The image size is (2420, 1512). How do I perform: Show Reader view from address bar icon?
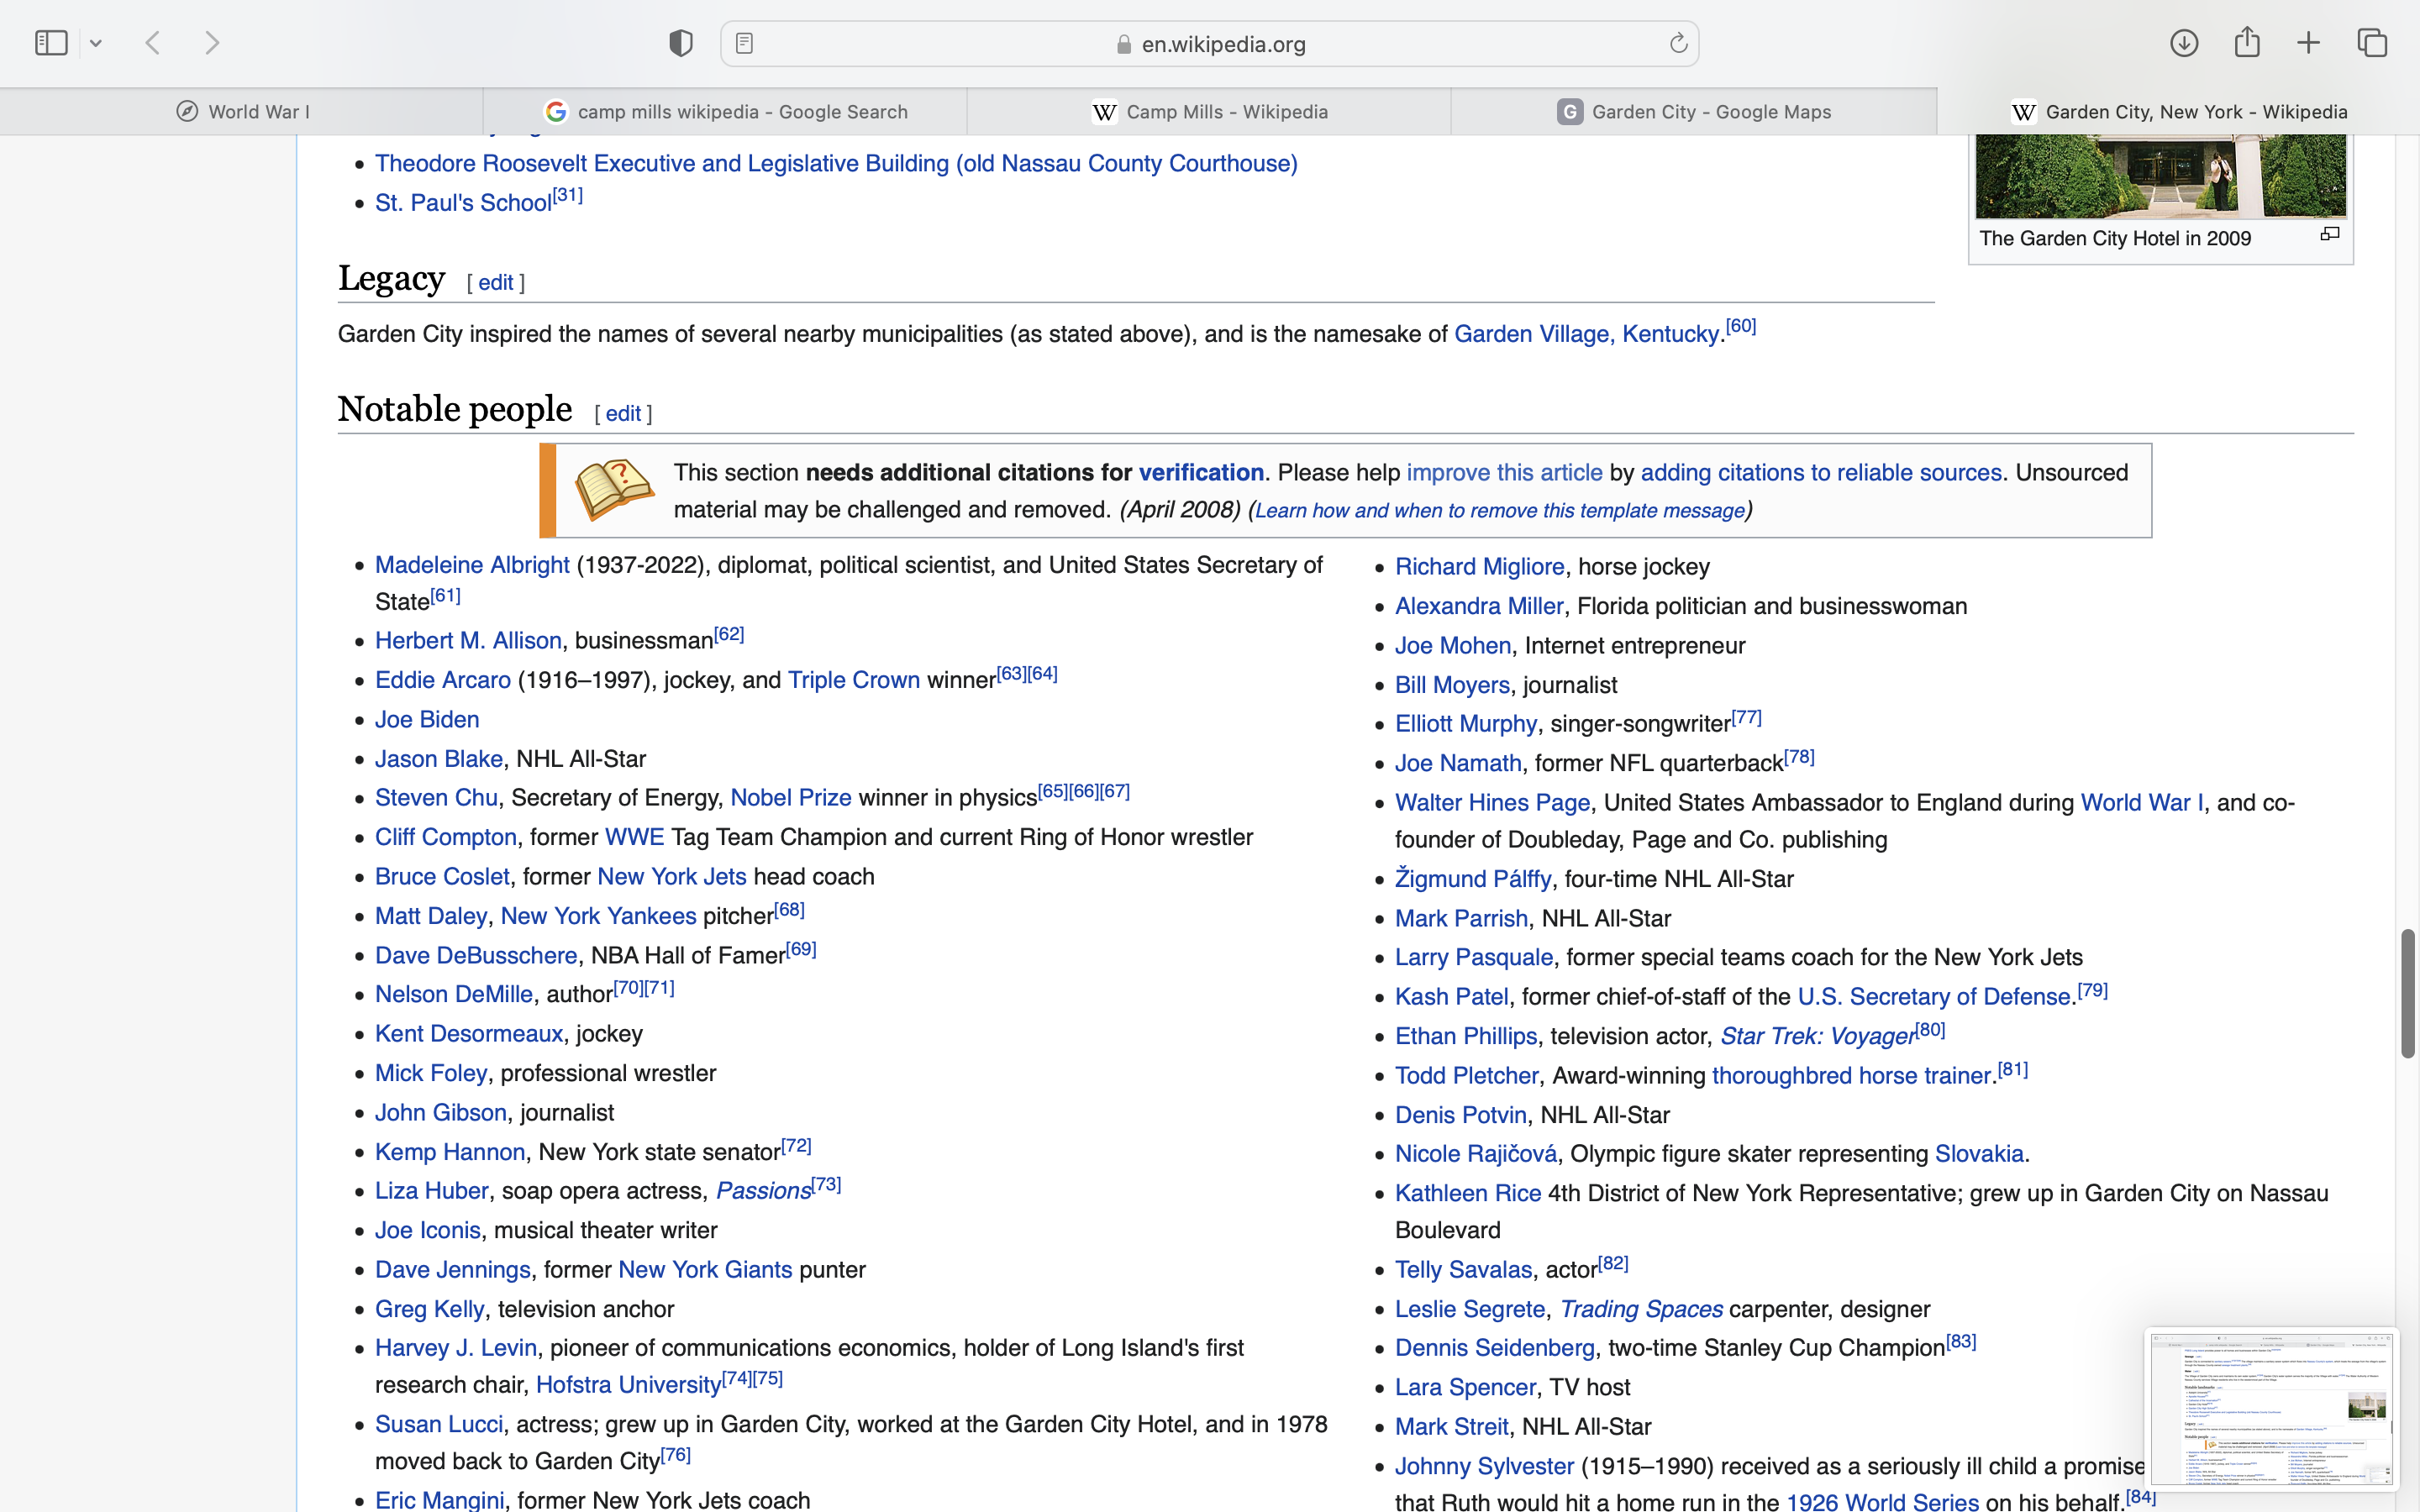pyautogui.click(x=744, y=43)
